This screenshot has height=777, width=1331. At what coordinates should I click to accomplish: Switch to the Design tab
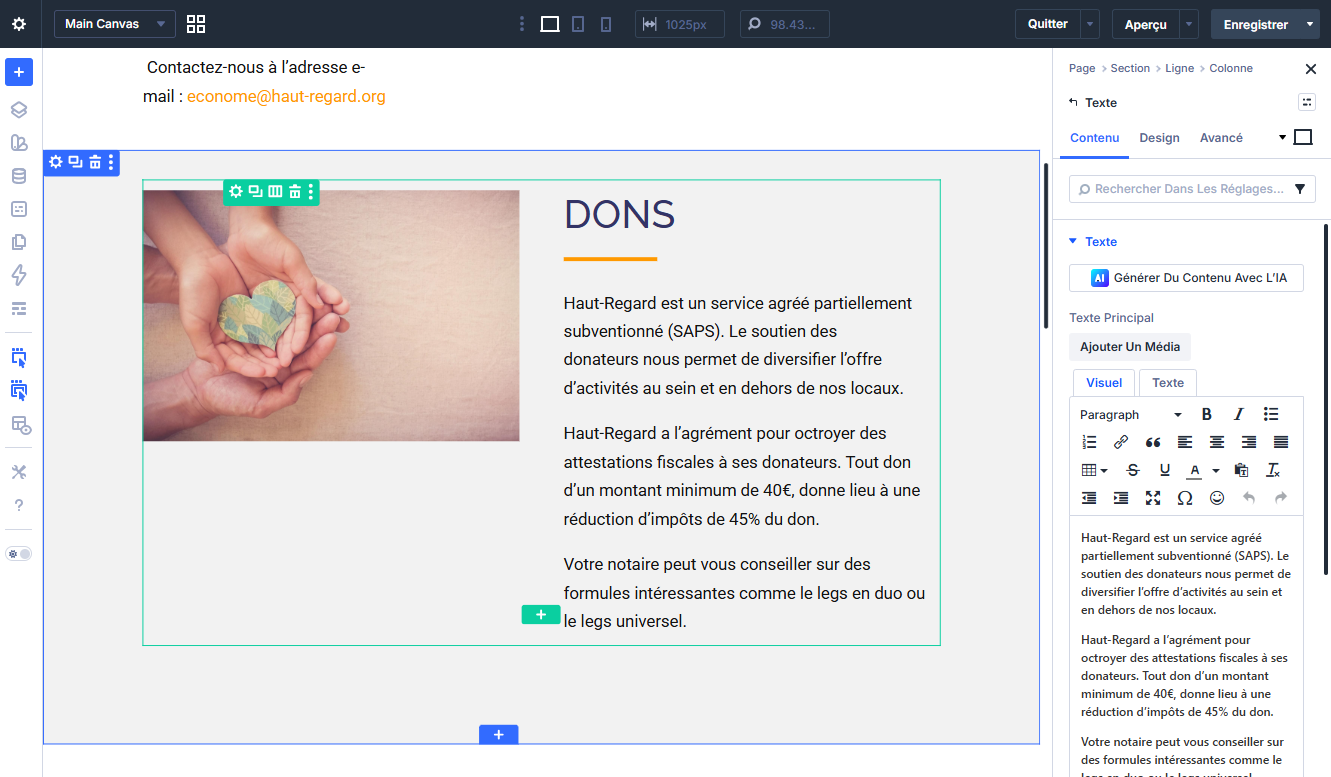pyautogui.click(x=1159, y=137)
